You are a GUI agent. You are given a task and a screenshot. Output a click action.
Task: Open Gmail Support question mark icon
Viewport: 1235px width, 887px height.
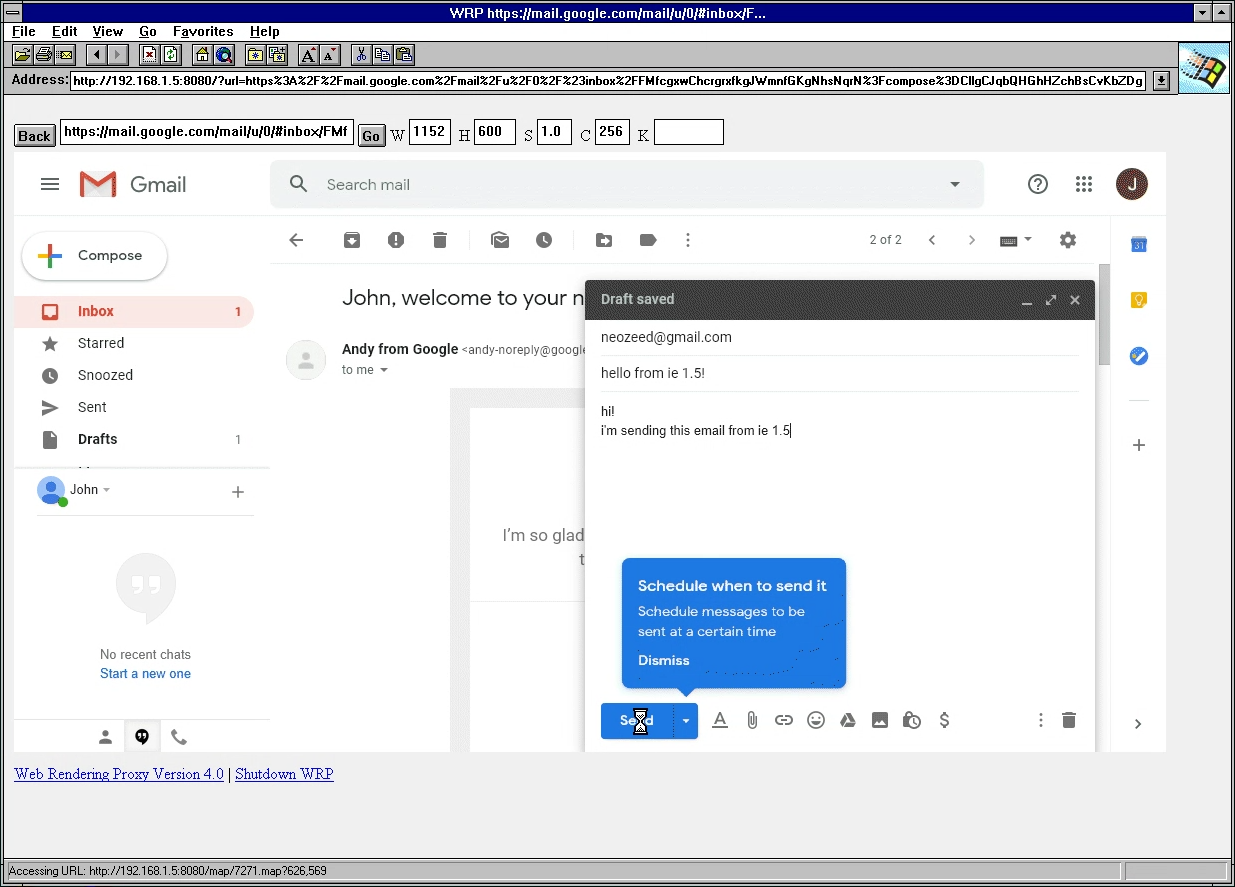pyautogui.click(x=1038, y=184)
